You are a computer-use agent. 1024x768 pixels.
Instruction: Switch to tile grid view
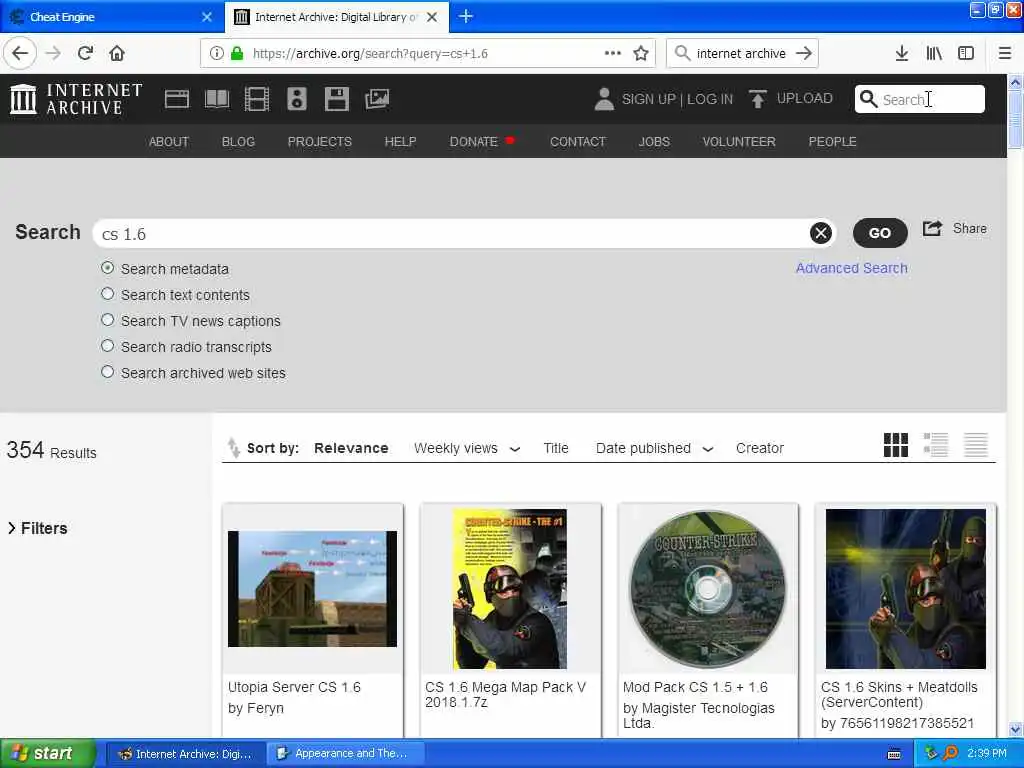895,445
